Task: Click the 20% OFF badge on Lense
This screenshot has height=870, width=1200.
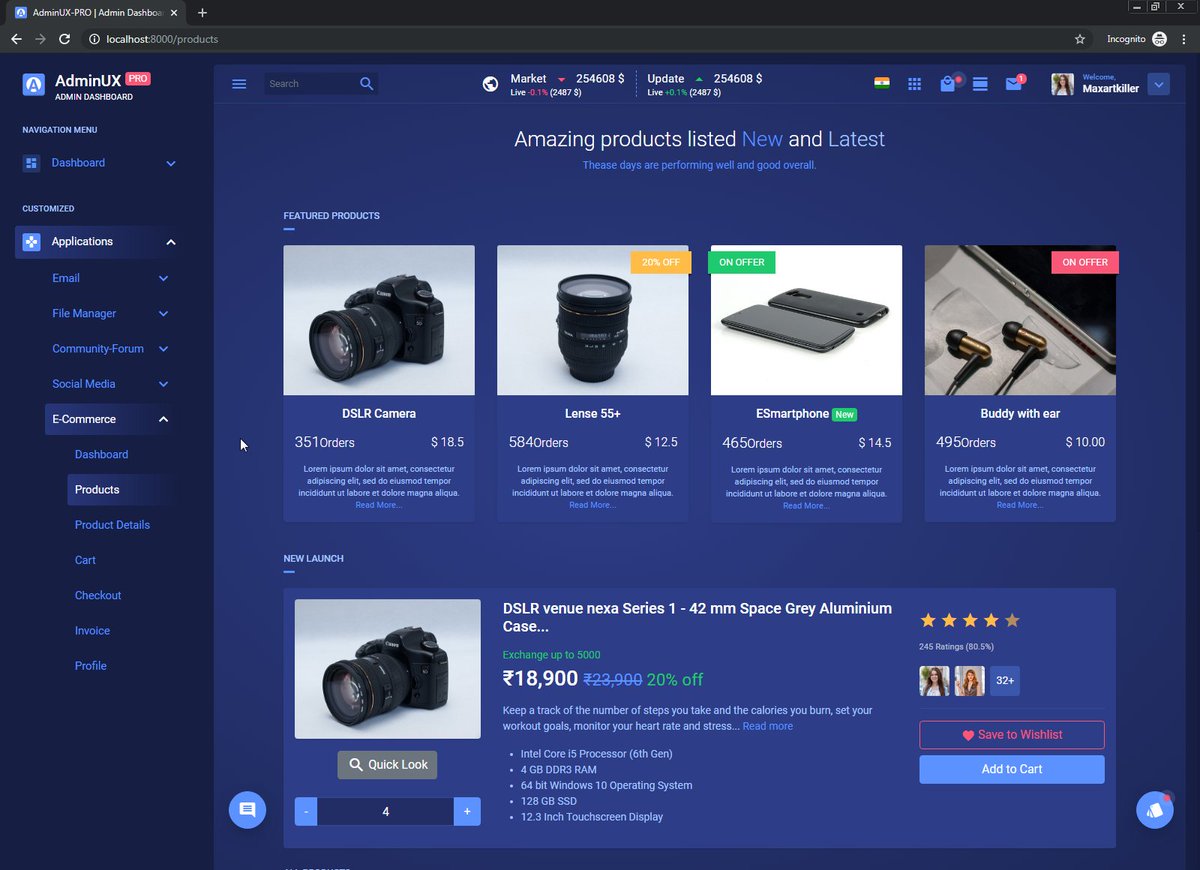Action: point(660,262)
